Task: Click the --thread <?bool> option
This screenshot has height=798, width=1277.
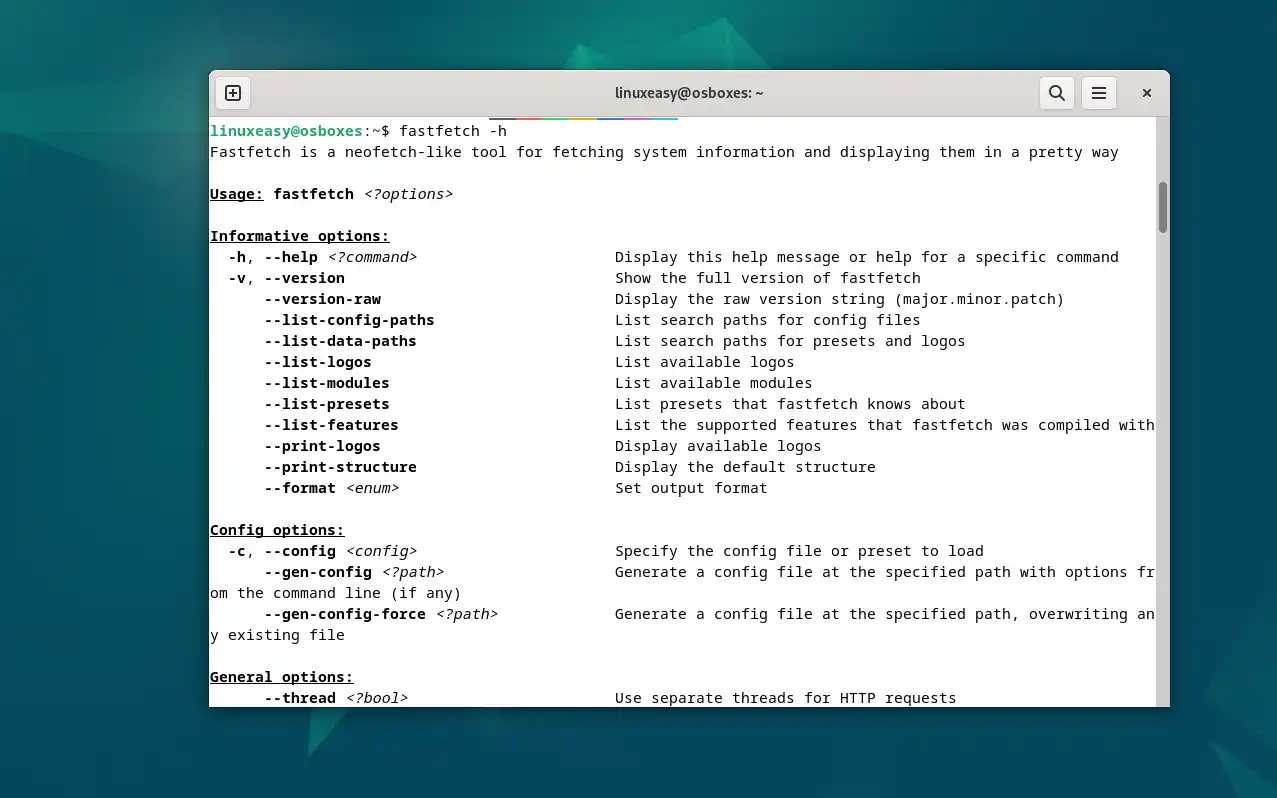Action: (x=336, y=698)
